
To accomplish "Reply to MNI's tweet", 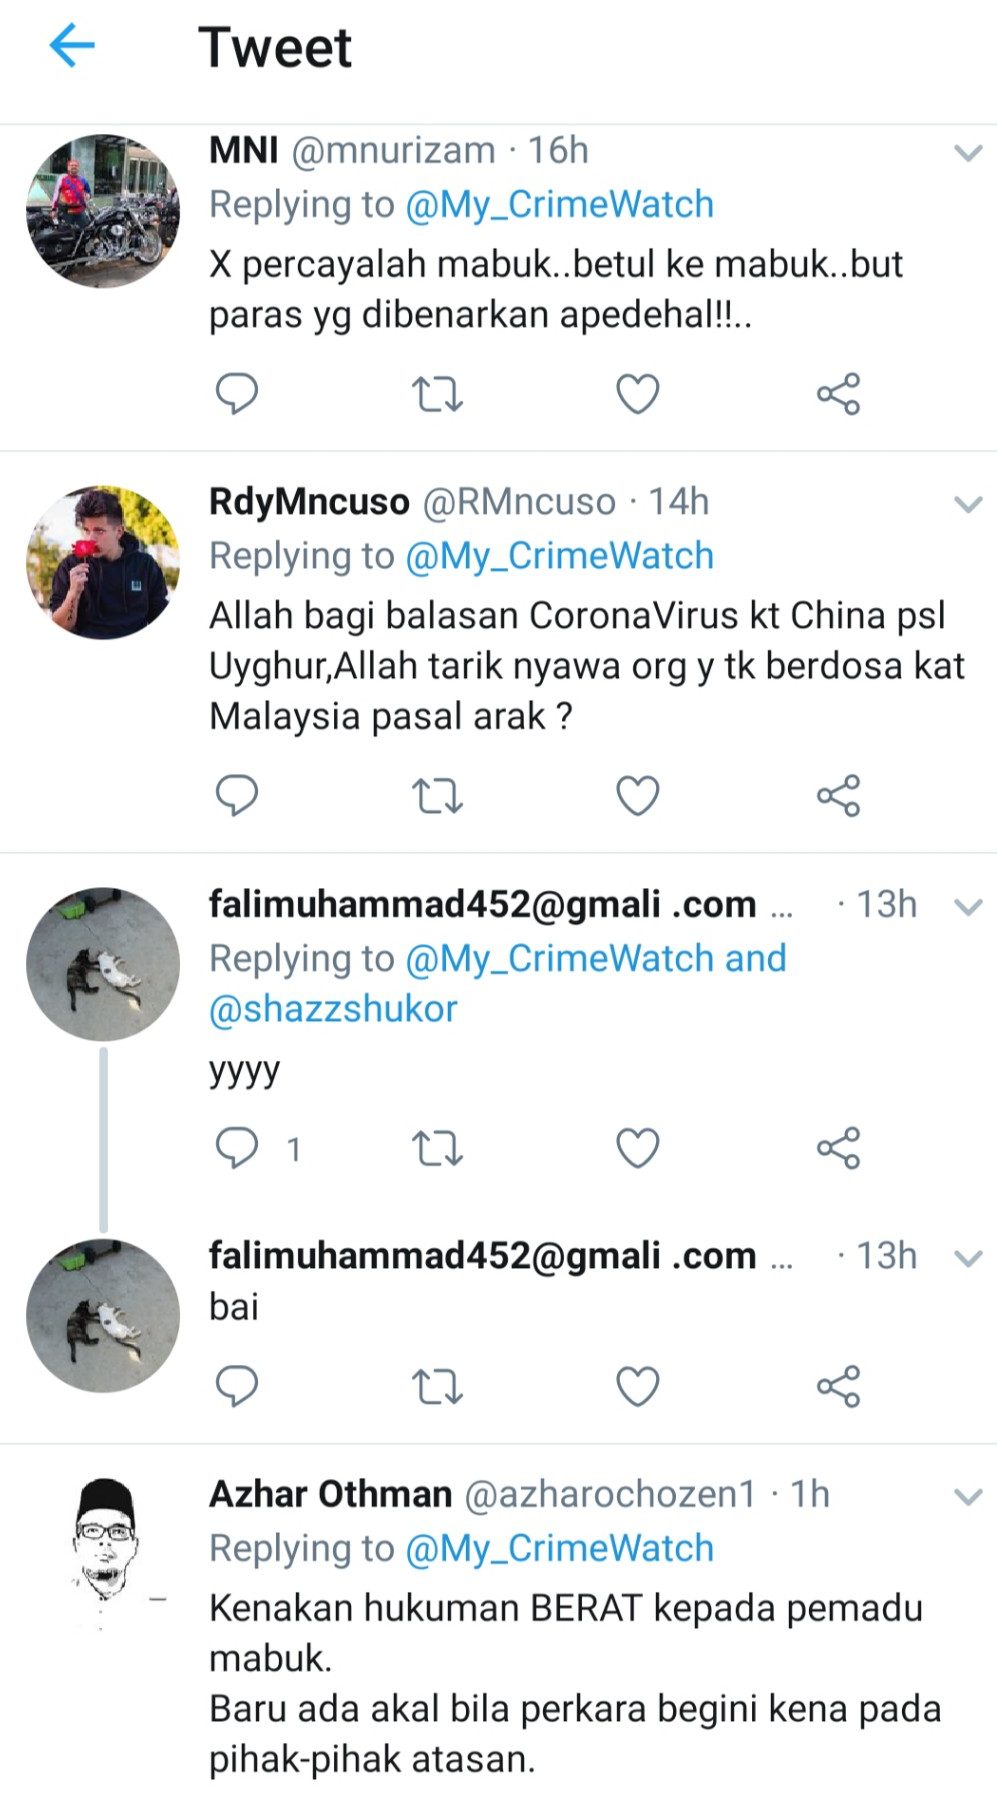I will (x=237, y=394).
